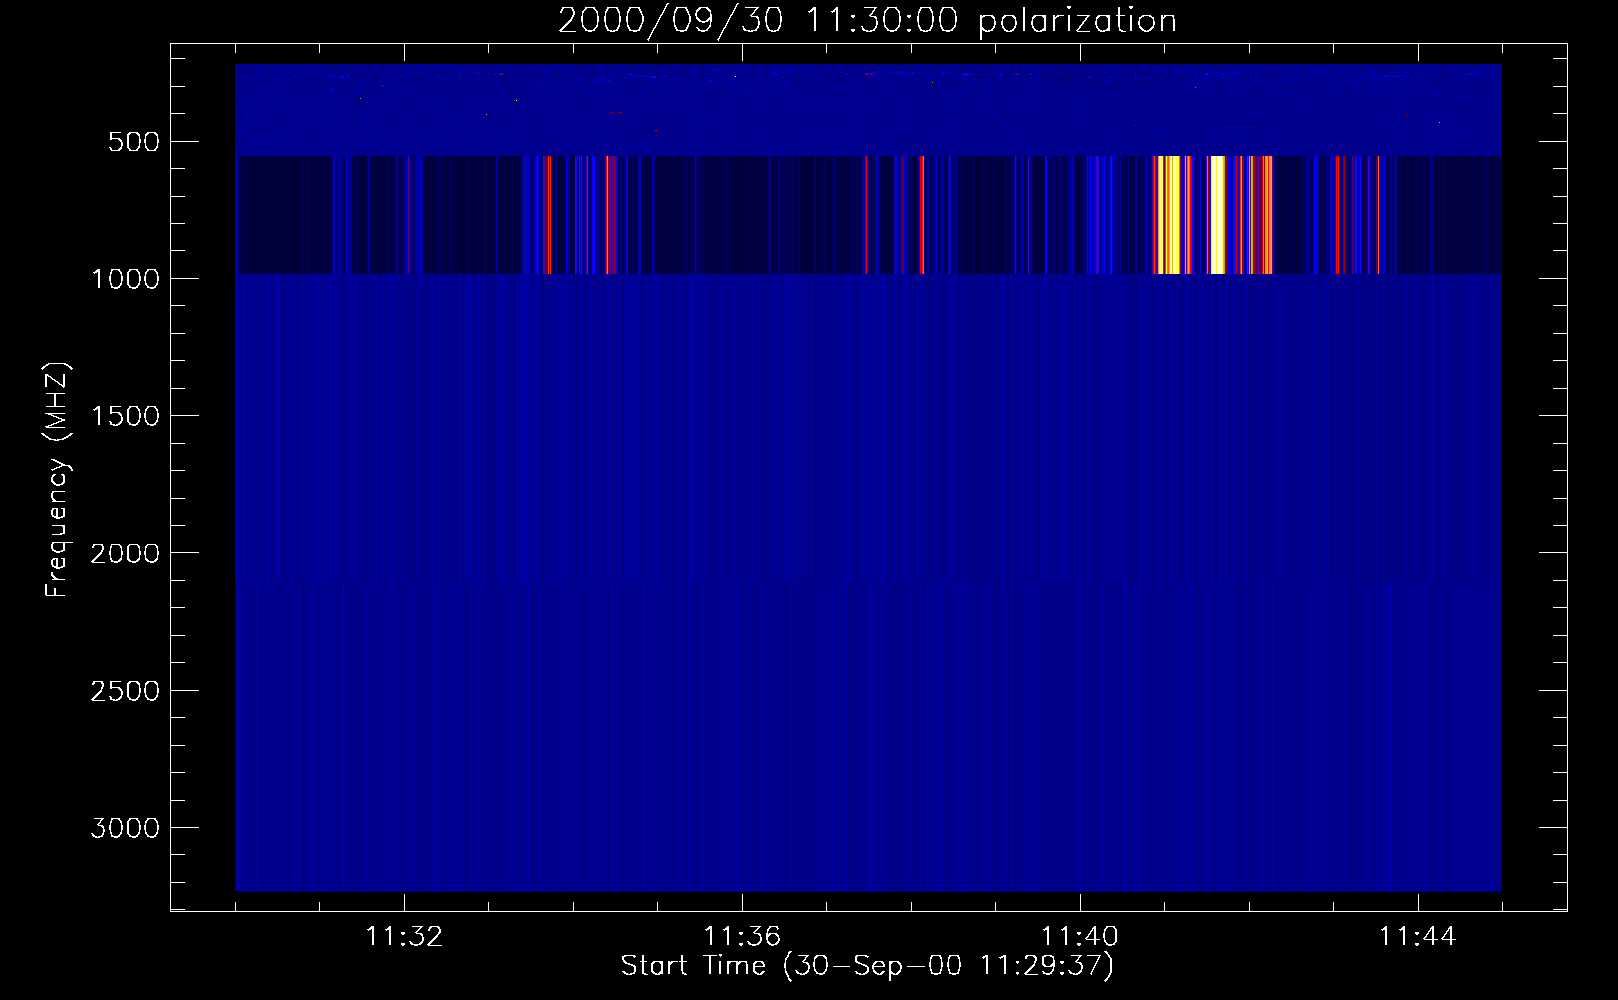Image resolution: width=1618 pixels, height=1000 pixels.
Task: Click the plot title '2000/09/30 11:30:00 polarization'
Action: coord(867,20)
